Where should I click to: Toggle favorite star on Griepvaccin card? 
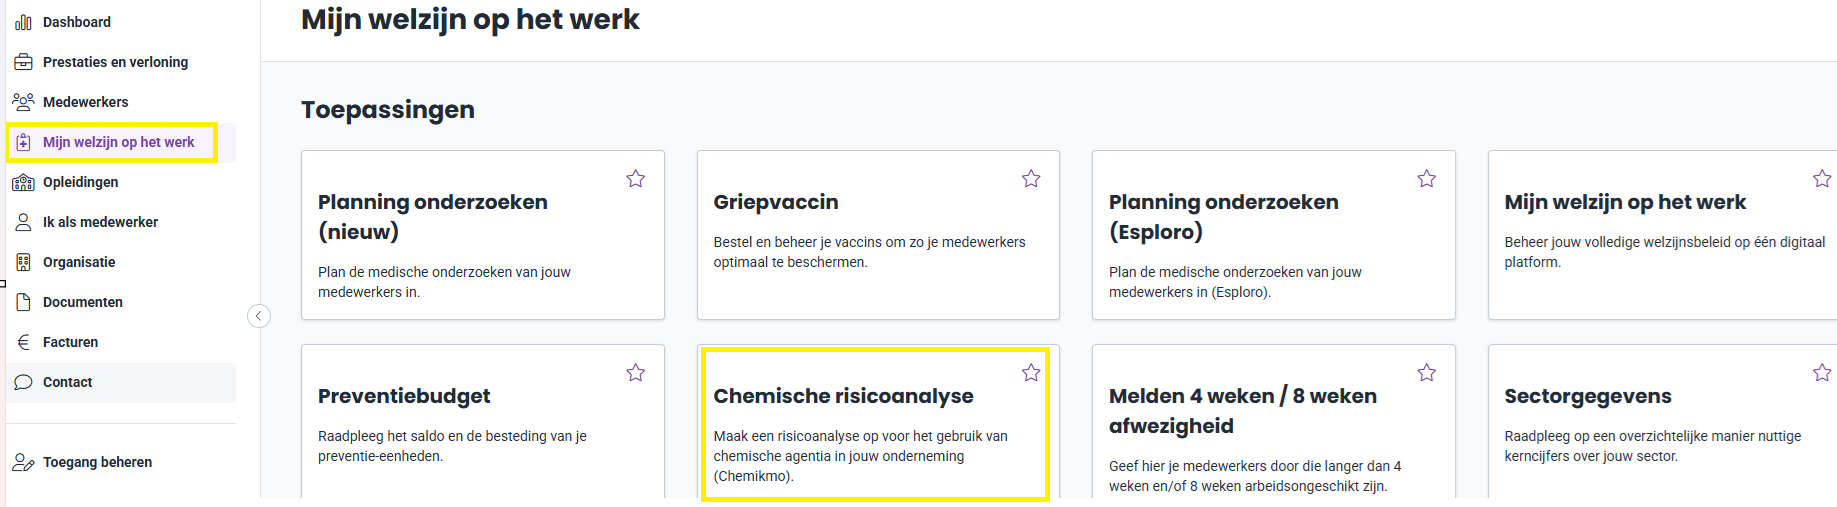[1031, 179]
